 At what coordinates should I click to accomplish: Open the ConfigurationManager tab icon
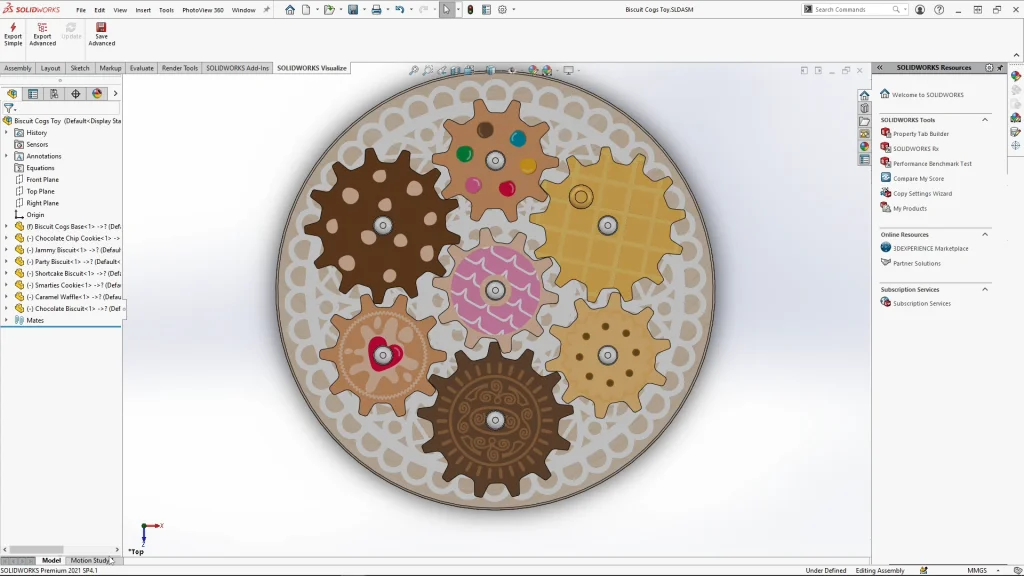tap(54, 94)
